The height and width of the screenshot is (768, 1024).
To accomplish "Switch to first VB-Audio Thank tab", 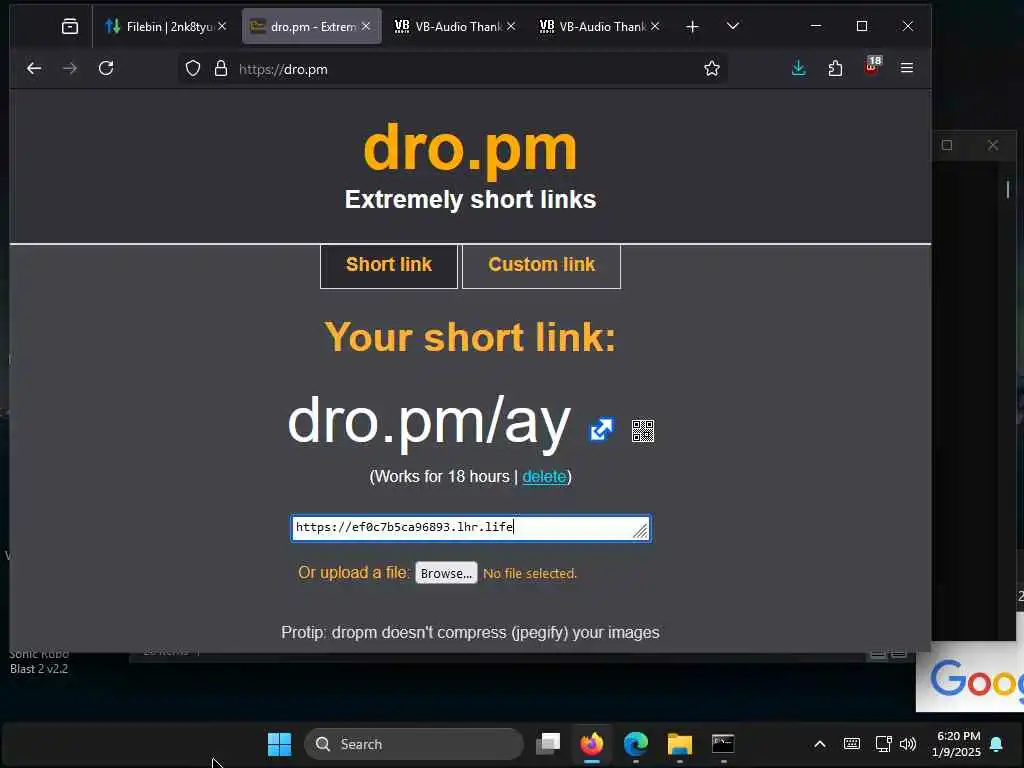I will (x=449, y=26).
